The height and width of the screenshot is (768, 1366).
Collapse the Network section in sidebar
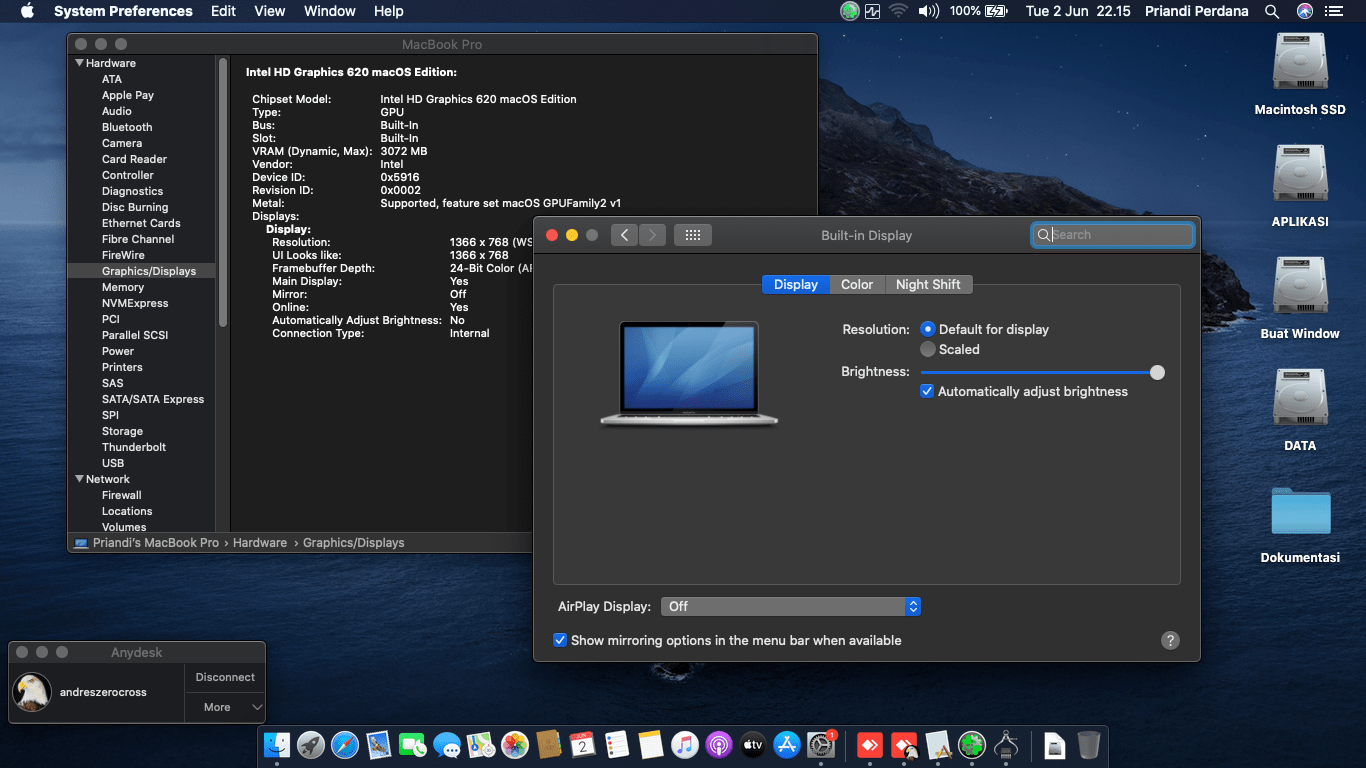point(80,479)
